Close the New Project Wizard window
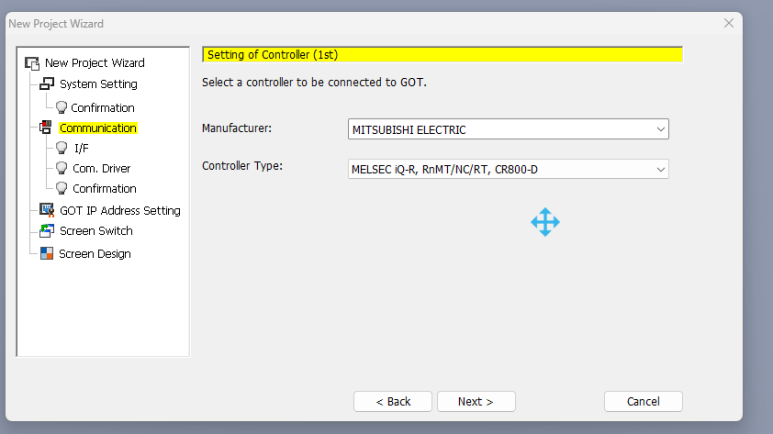 729,23
